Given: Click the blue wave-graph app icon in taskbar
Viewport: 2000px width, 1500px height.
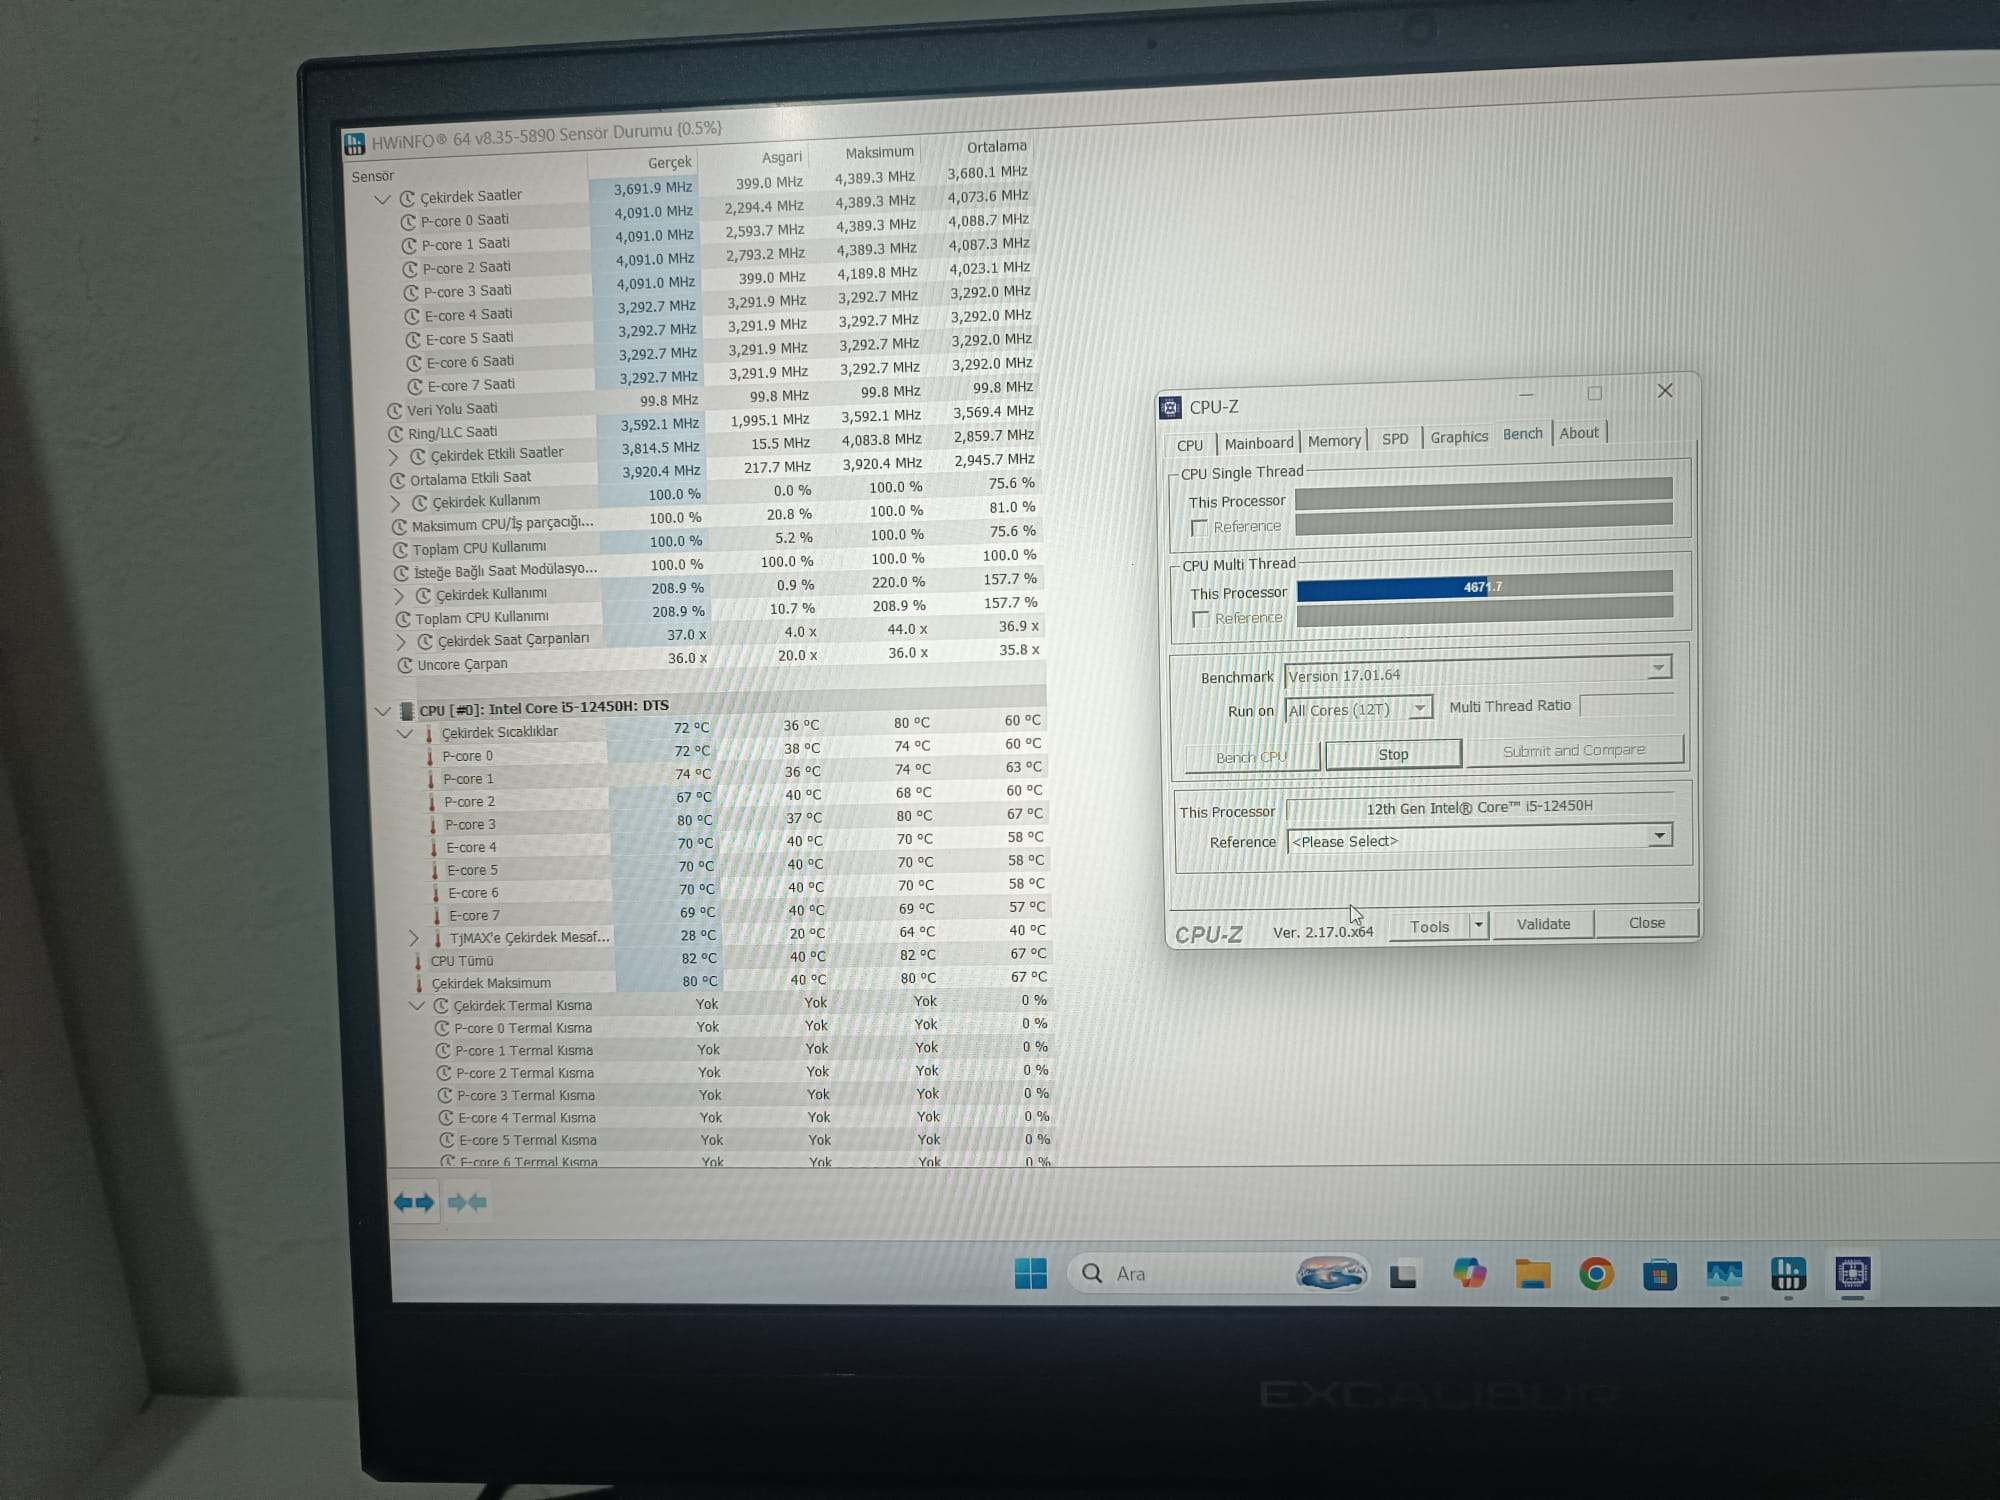Looking at the screenshot, I should click(x=1724, y=1274).
